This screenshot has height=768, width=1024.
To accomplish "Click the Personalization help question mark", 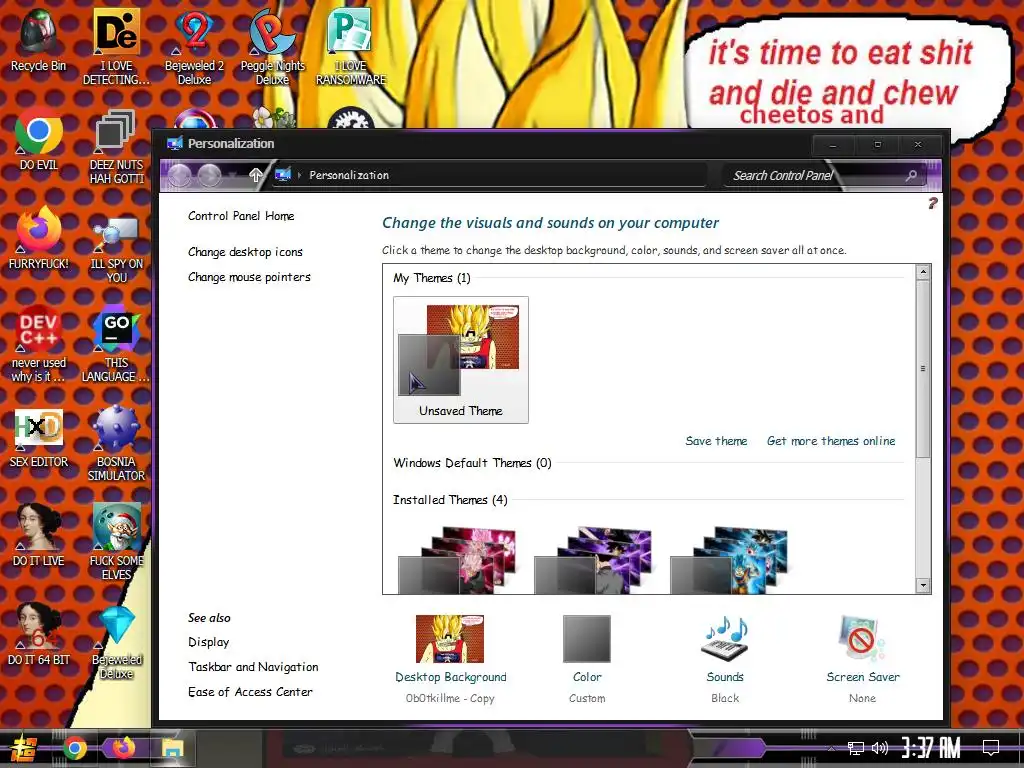I will click(933, 203).
